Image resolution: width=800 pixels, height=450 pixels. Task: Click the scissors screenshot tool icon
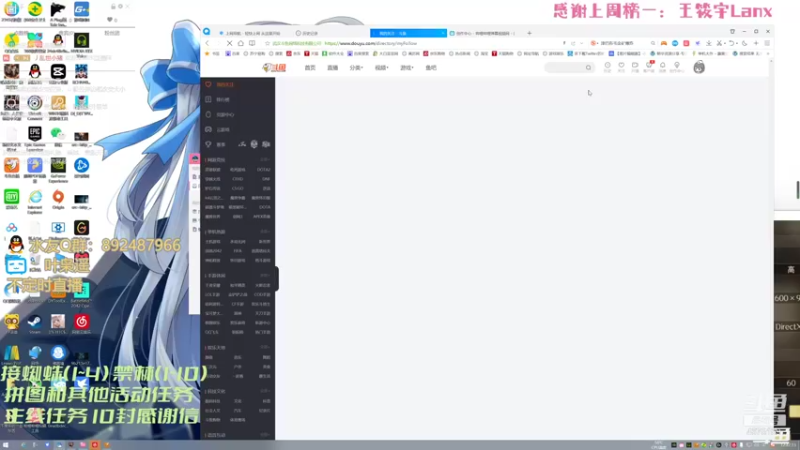(x=719, y=43)
